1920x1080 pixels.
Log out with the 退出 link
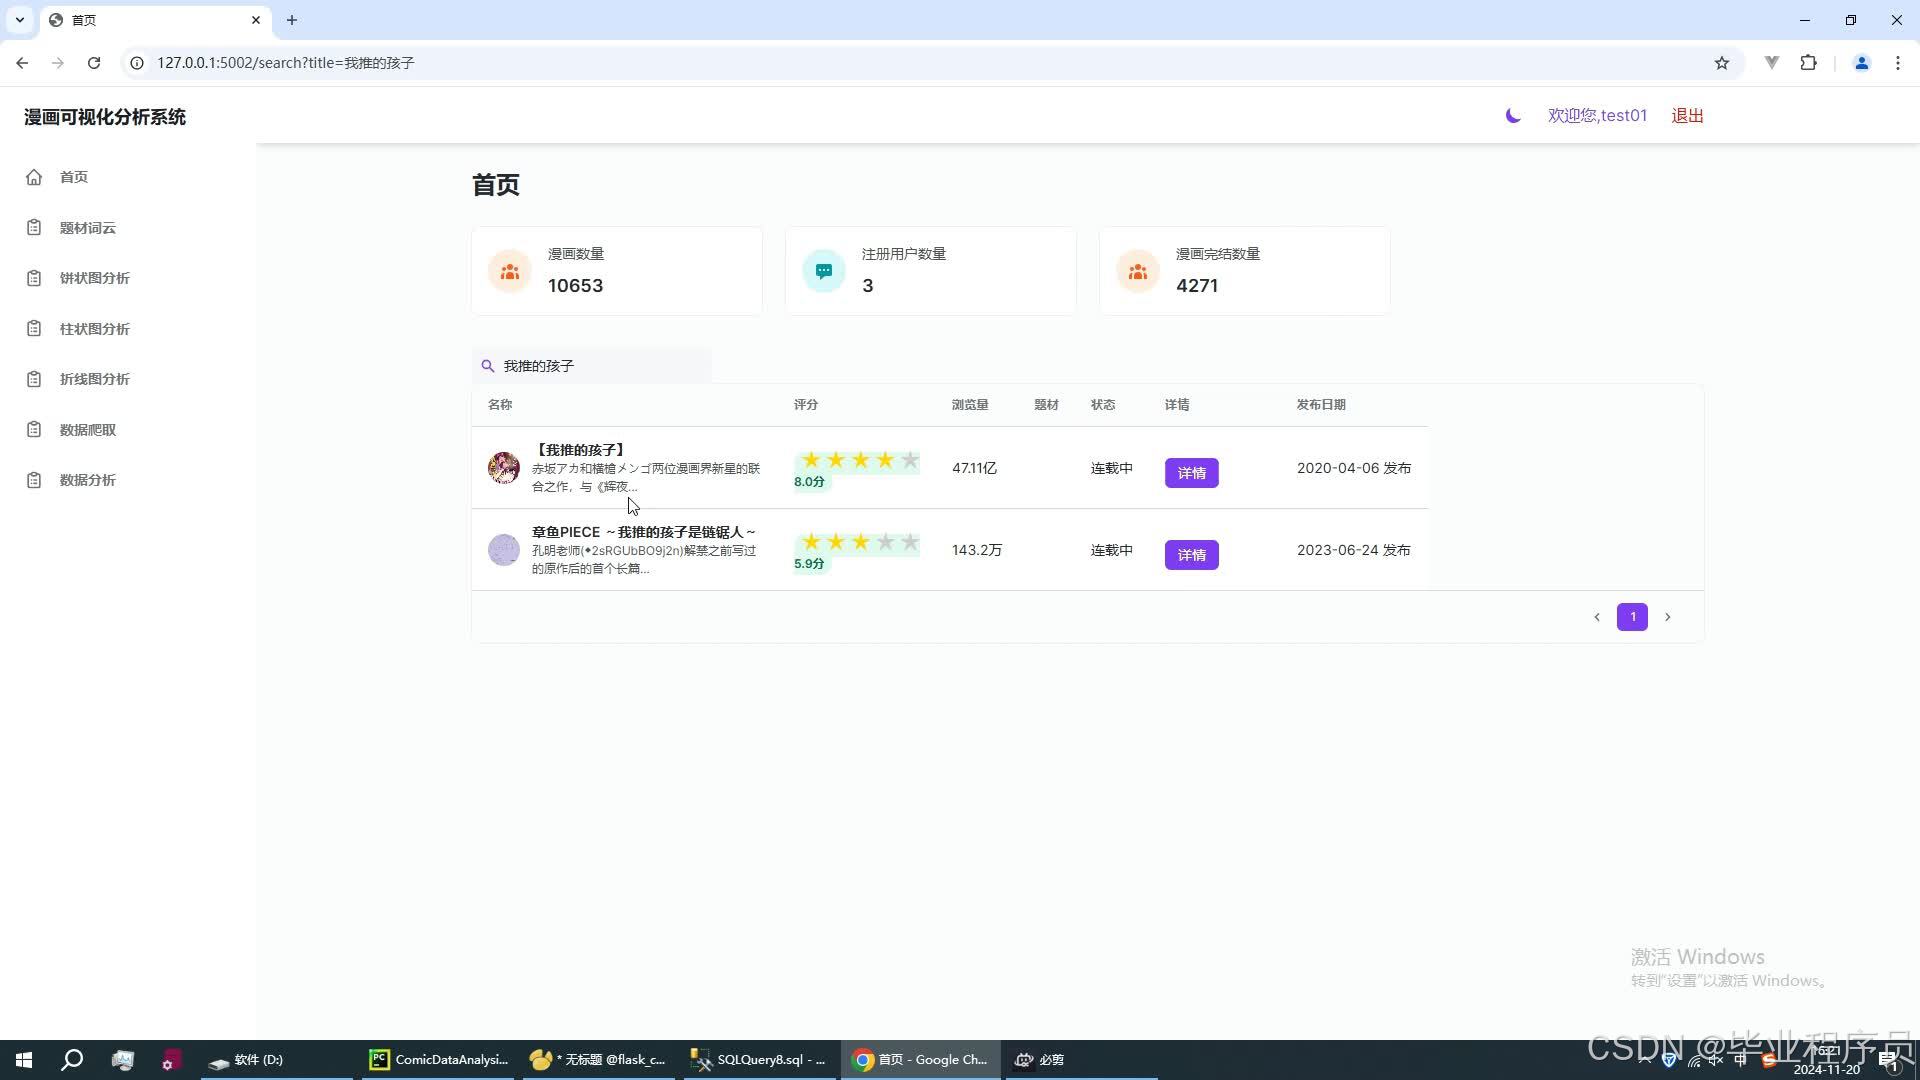pos(1687,116)
